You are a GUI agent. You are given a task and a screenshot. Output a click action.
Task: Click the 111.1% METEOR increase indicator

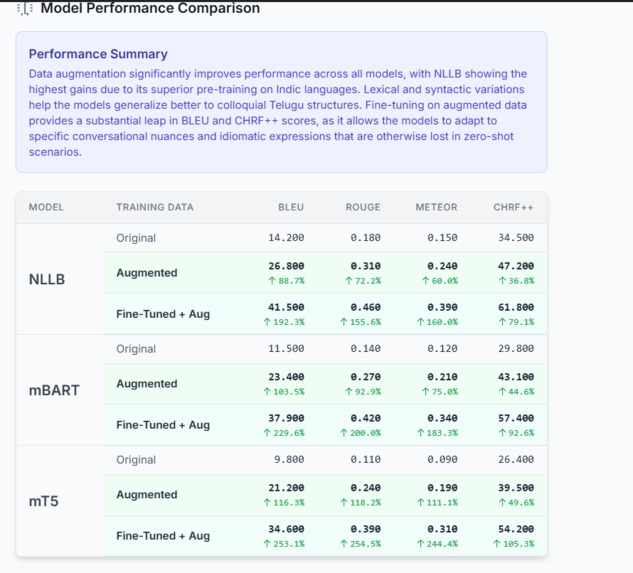pos(437,503)
